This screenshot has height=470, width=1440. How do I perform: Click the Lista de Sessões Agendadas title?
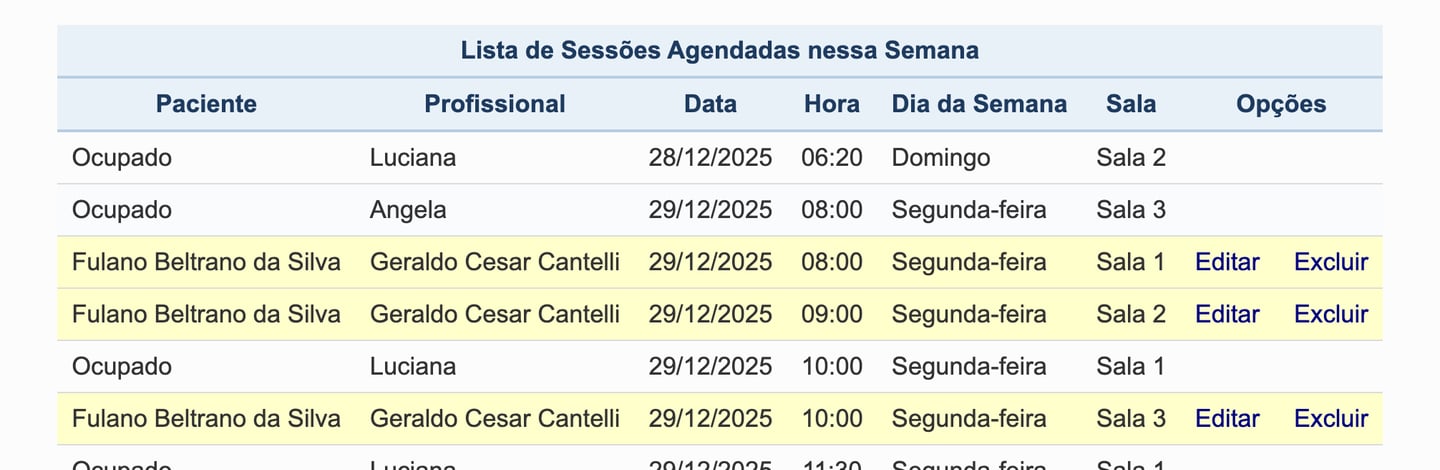point(719,50)
